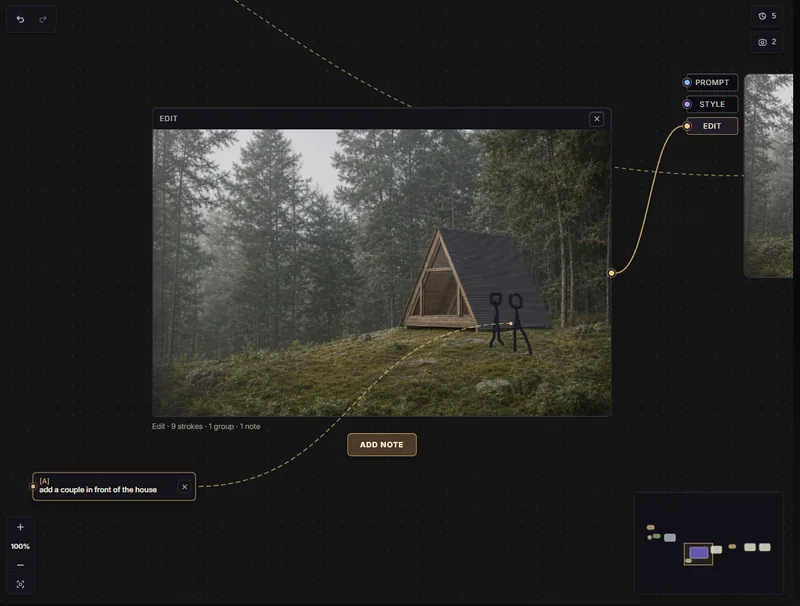Select the STYLE node tab

click(712, 104)
